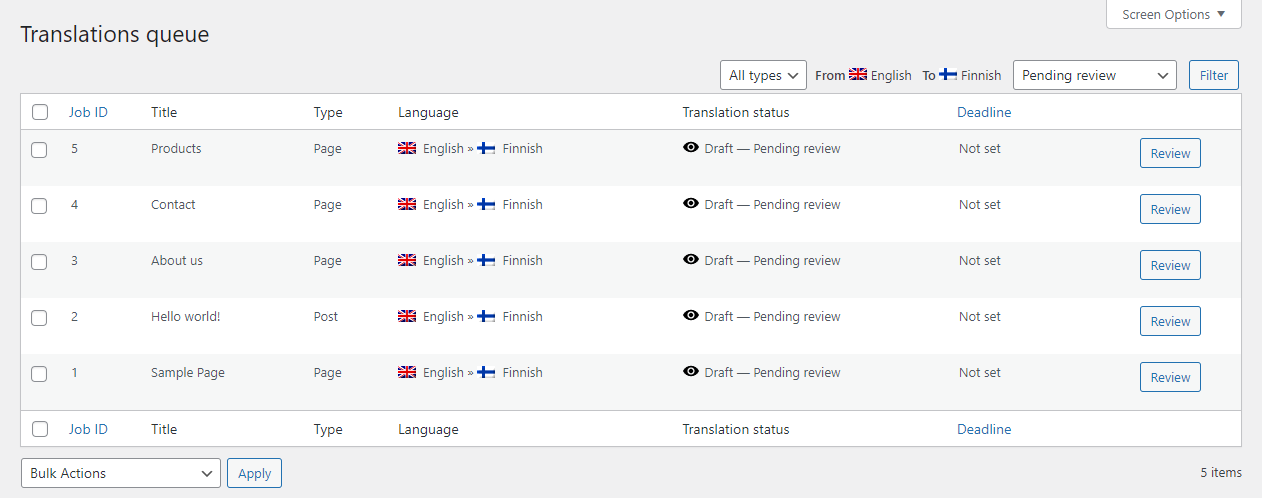1262x498 pixels.
Task: Open the All types dropdown
Action: (x=763, y=75)
